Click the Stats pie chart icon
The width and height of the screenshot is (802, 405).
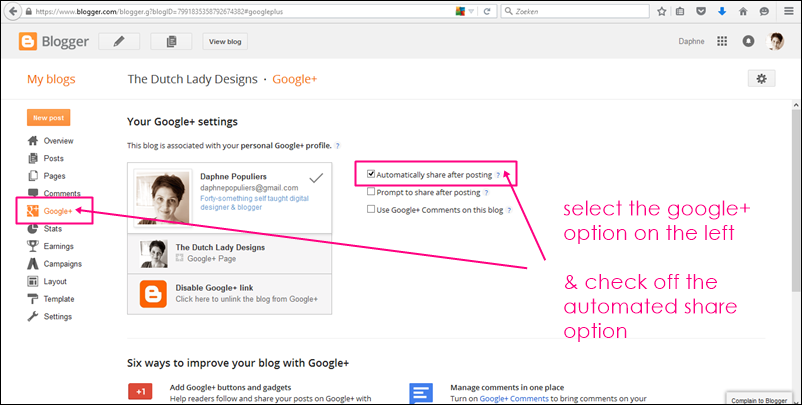coord(33,229)
